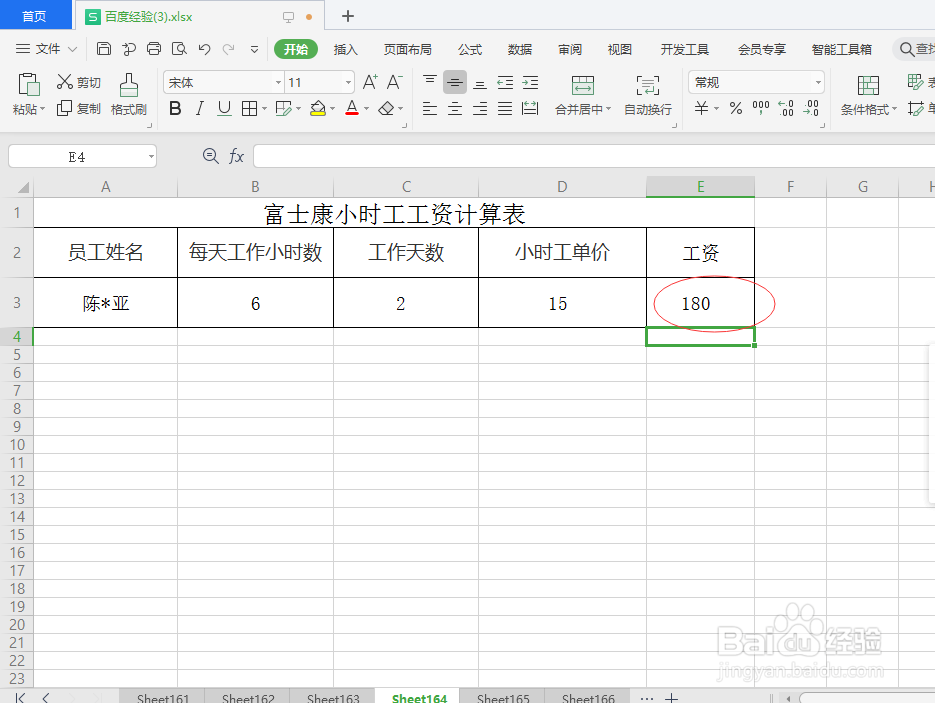
Task: Click inside the Name Box showing E4
Action: pyautogui.click(x=75, y=156)
